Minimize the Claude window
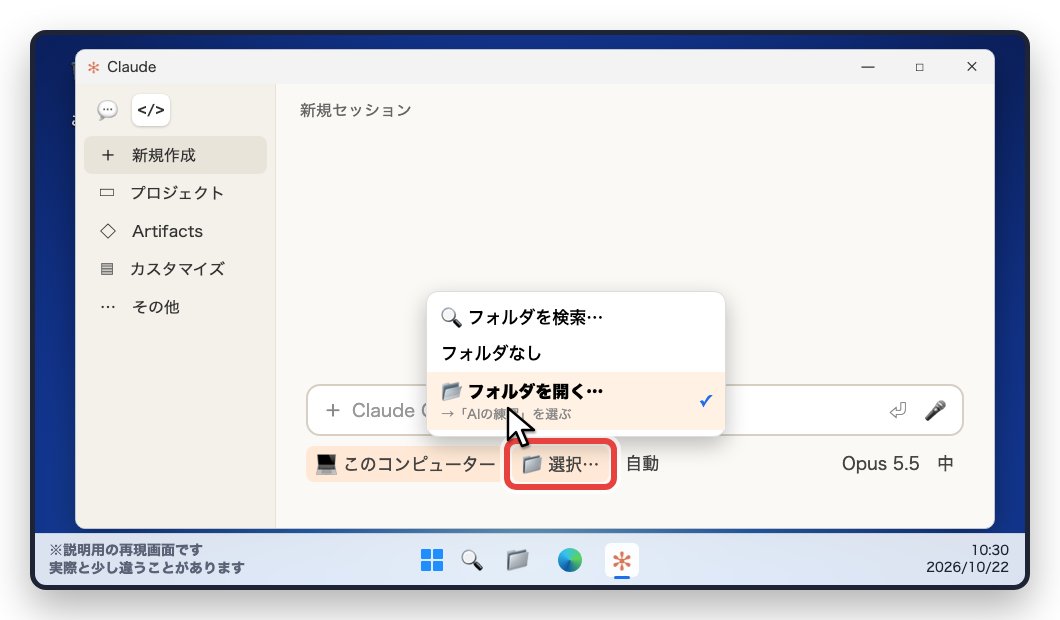Screen dimensions: 1060x620 (868, 67)
